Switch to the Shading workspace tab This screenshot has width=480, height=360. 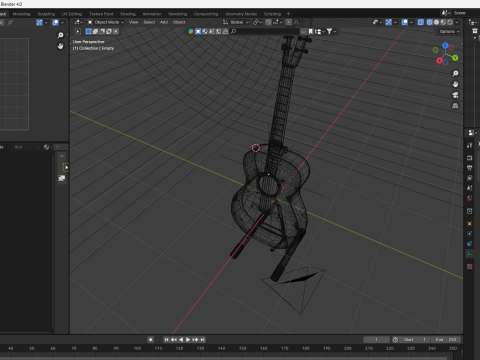click(128, 14)
